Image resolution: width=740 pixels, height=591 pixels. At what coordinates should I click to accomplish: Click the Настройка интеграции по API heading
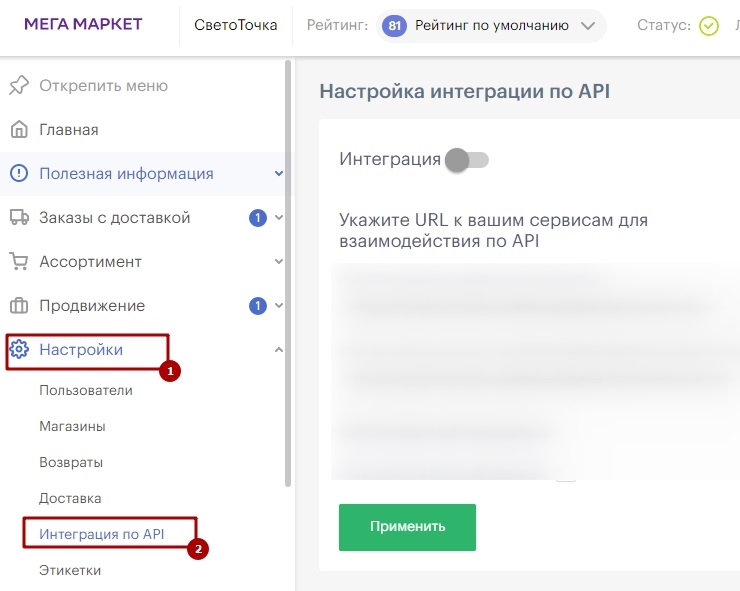click(464, 91)
